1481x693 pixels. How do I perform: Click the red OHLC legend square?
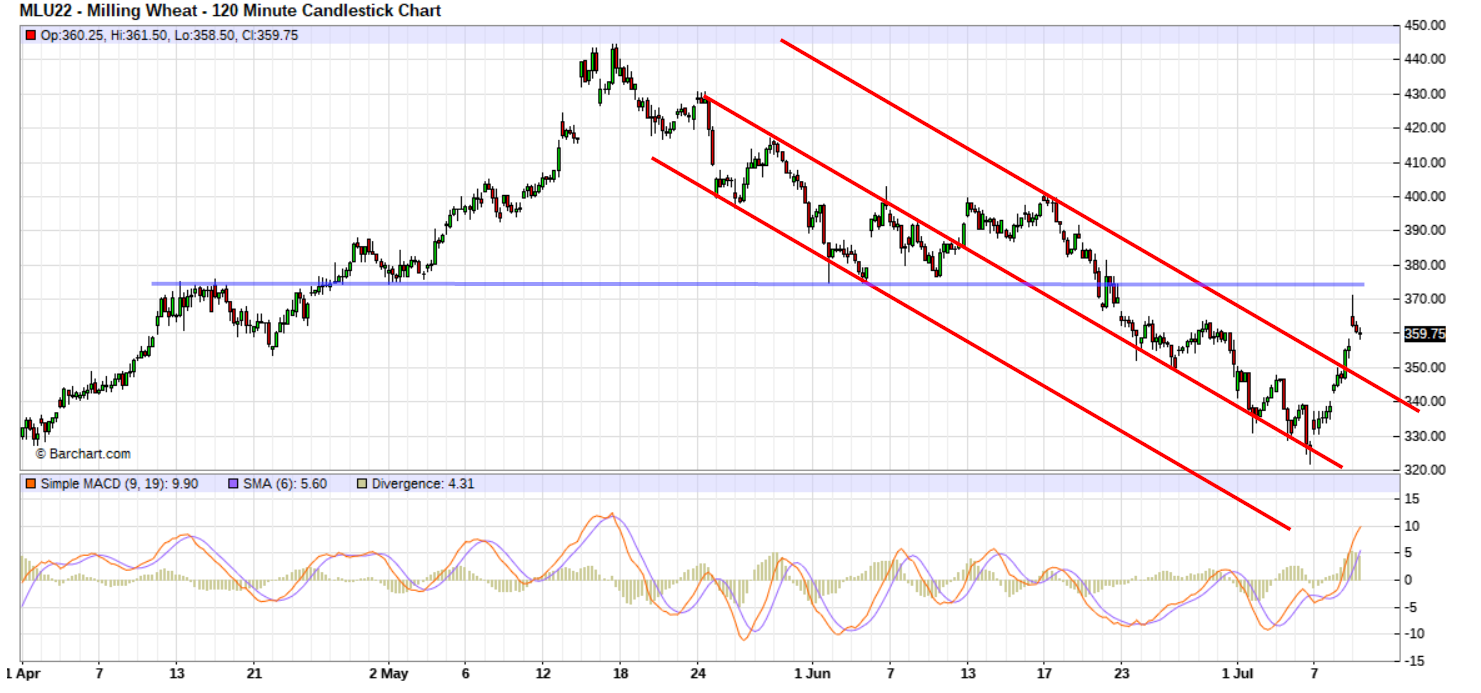pos(30,36)
